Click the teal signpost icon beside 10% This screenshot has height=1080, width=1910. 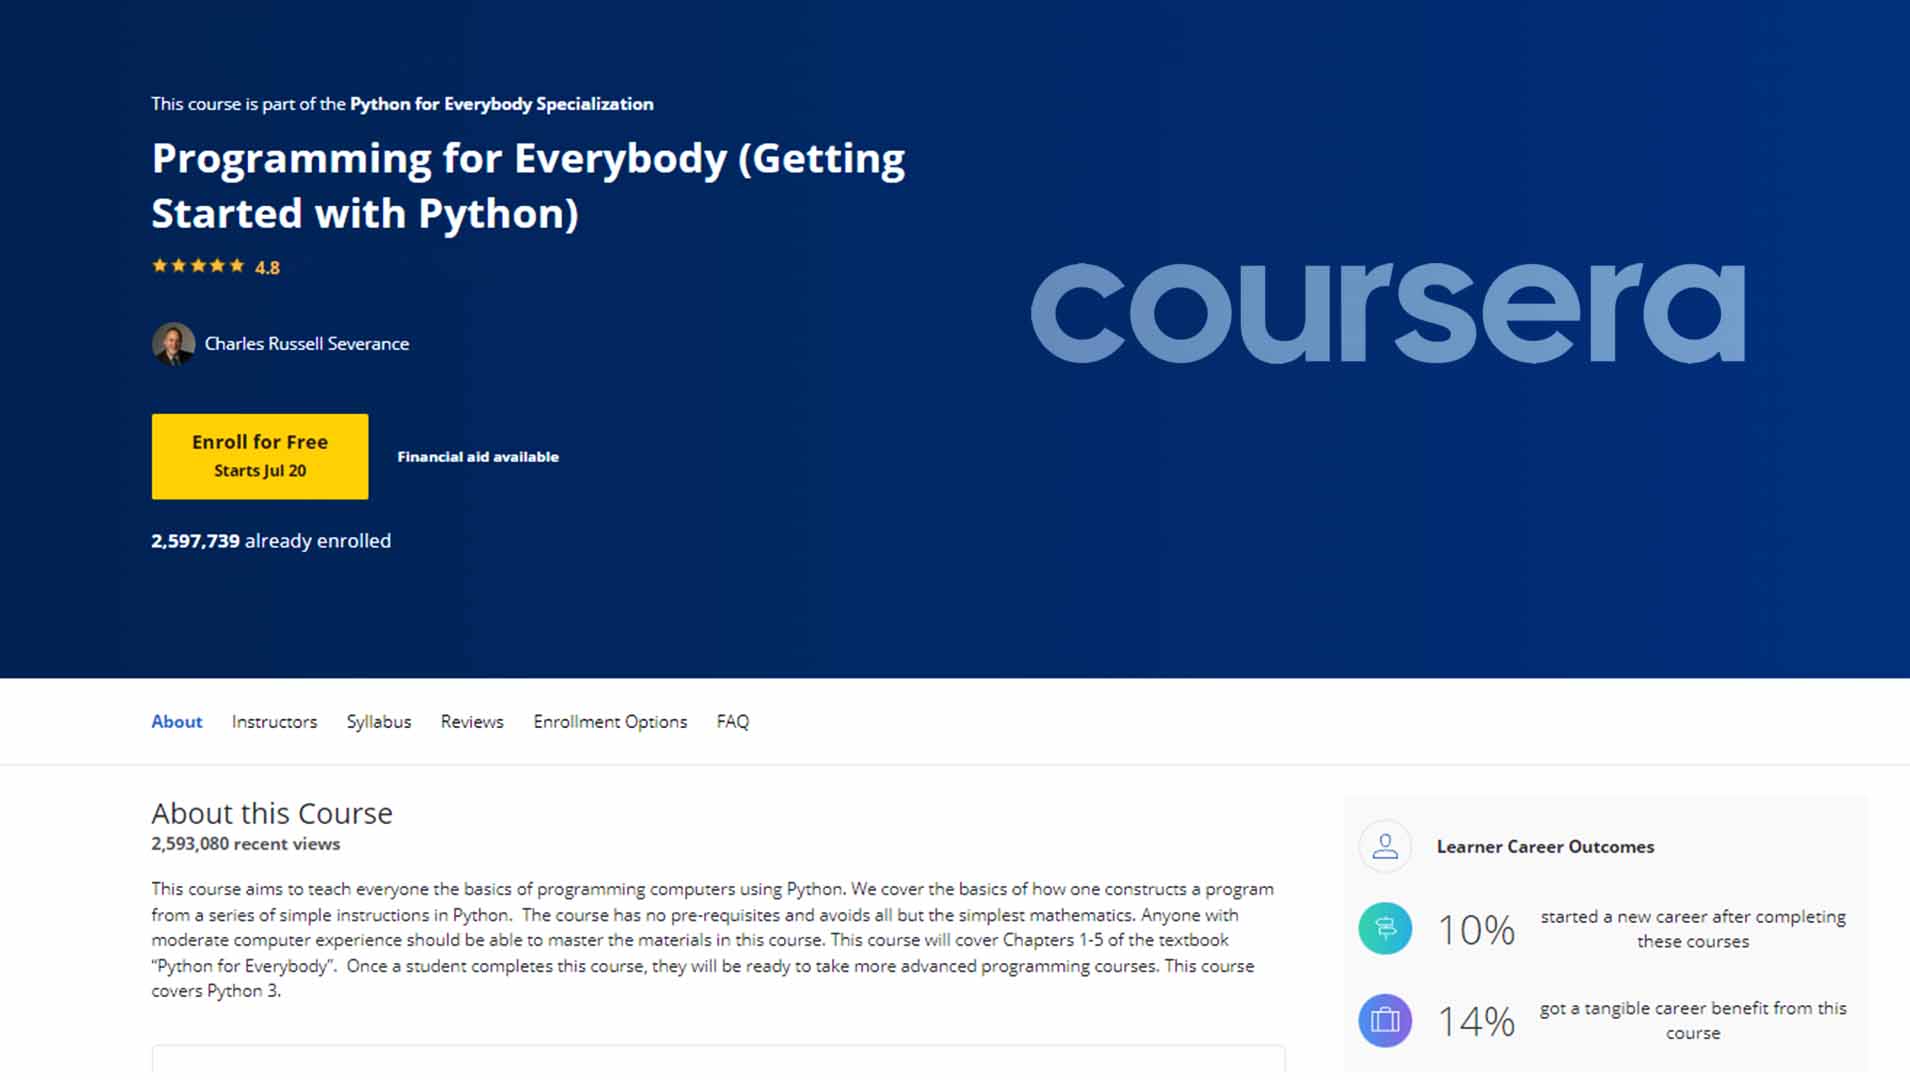pyautogui.click(x=1385, y=928)
